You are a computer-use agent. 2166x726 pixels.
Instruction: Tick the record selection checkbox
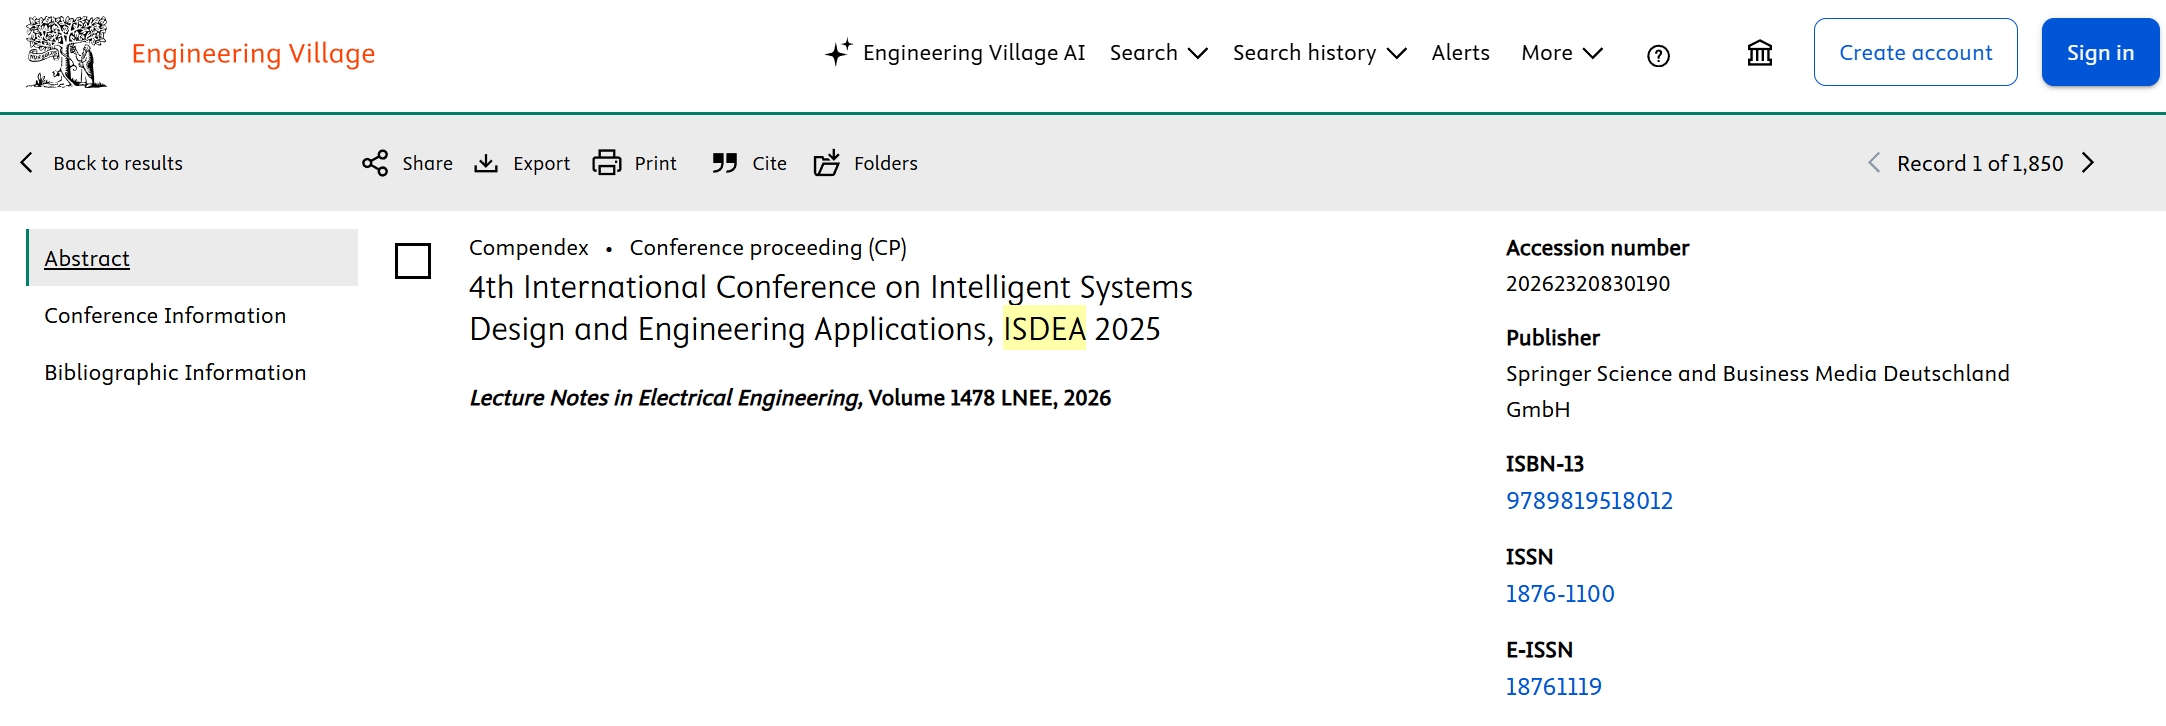(x=413, y=261)
